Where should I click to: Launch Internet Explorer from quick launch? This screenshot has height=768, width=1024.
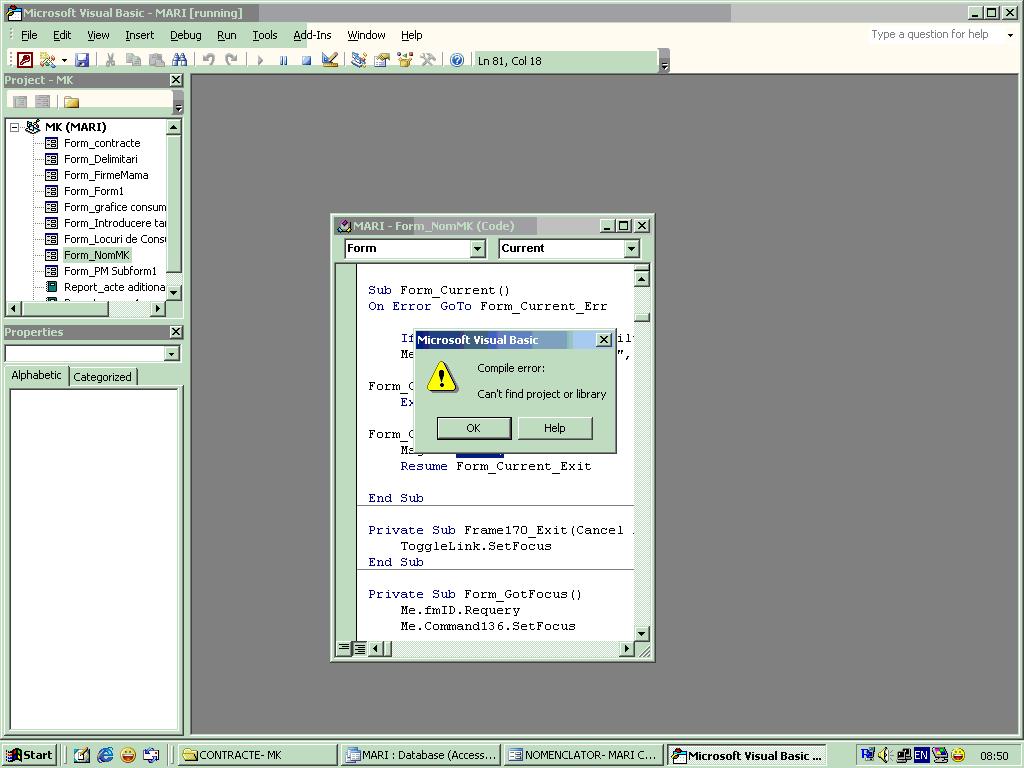pos(105,755)
